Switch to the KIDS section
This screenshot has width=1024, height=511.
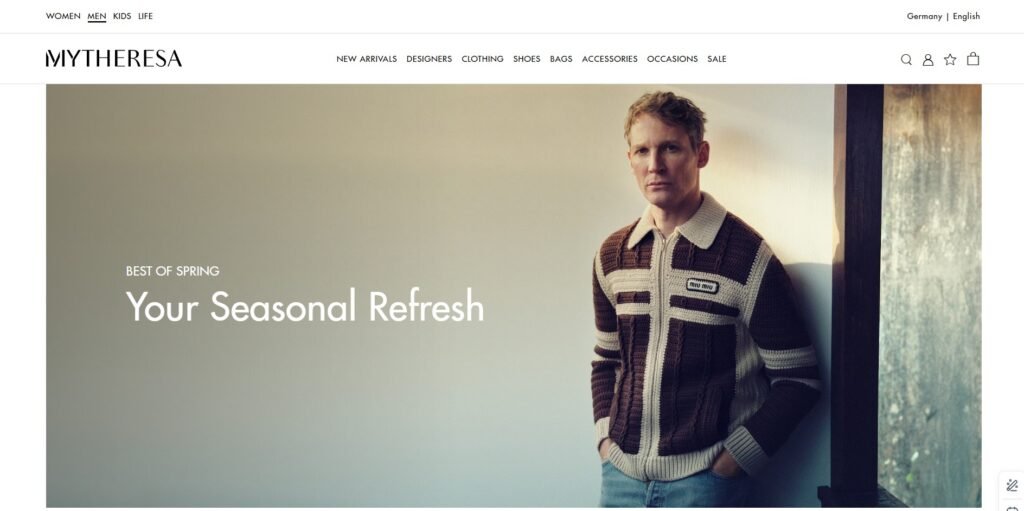[122, 16]
